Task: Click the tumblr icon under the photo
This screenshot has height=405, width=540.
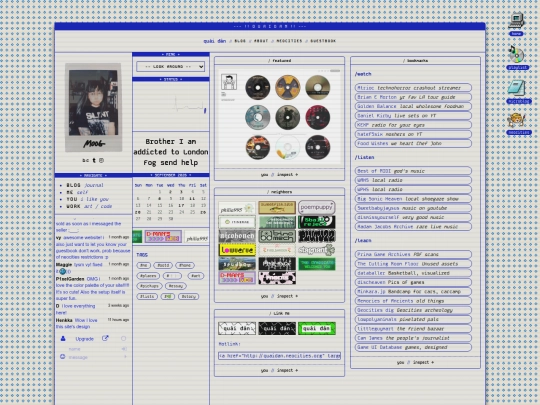Action: click(x=94, y=160)
